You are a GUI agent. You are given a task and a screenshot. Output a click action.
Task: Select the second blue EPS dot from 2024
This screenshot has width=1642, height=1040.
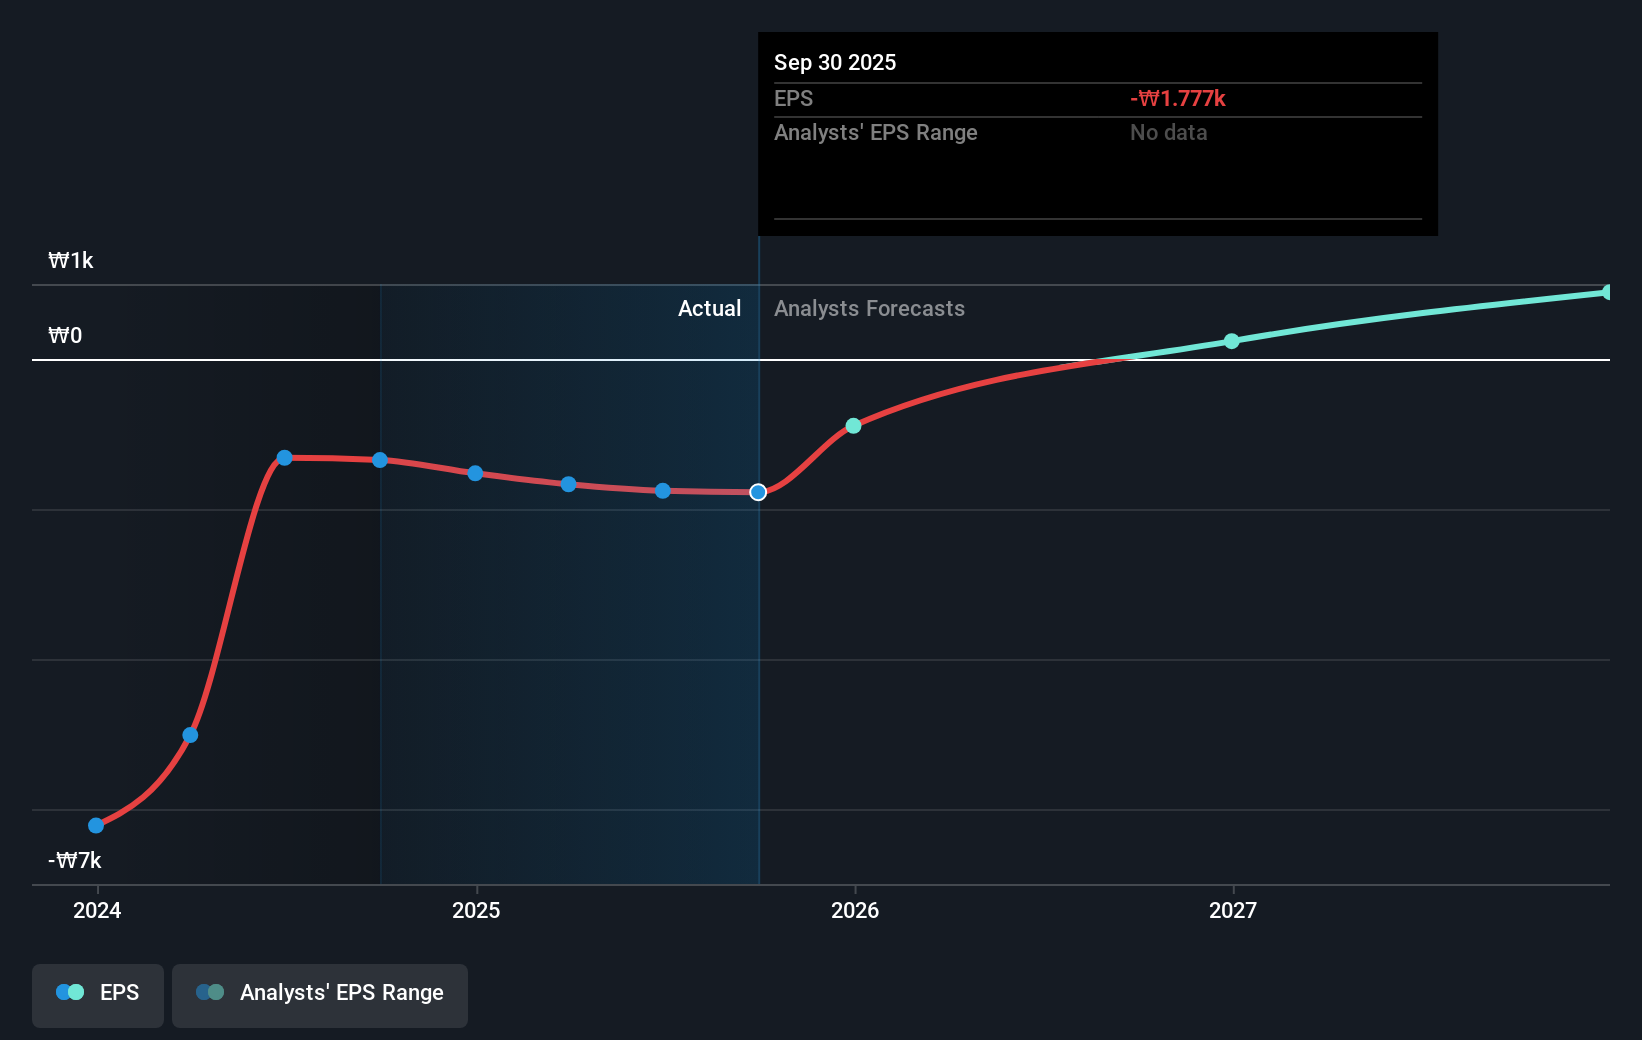(x=189, y=734)
